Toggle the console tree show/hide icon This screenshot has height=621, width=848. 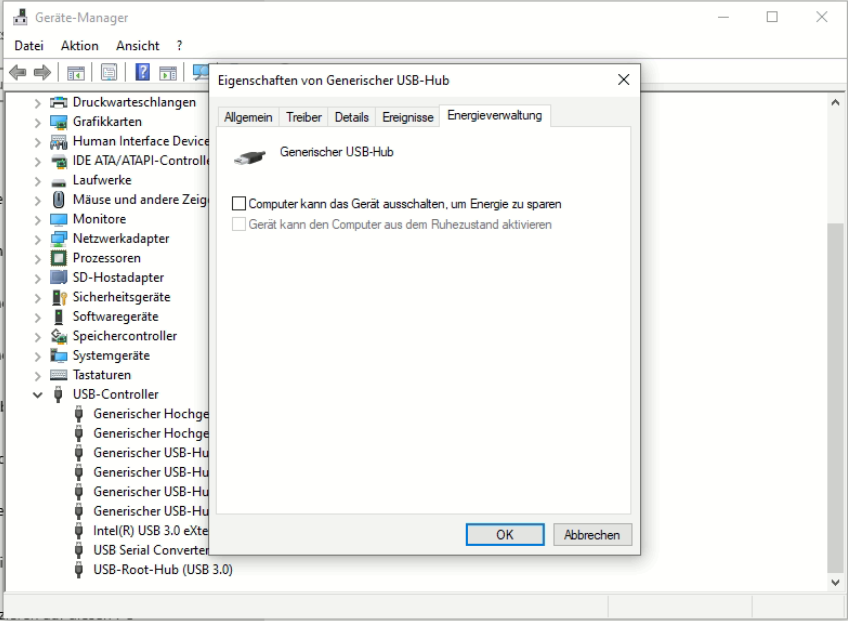pyautogui.click(x=76, y=72)
